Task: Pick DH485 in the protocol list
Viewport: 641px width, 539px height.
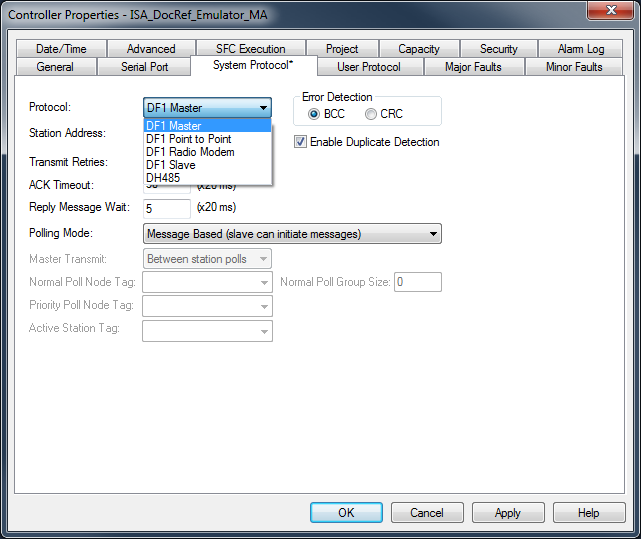Action: click(x=163, y=178)
